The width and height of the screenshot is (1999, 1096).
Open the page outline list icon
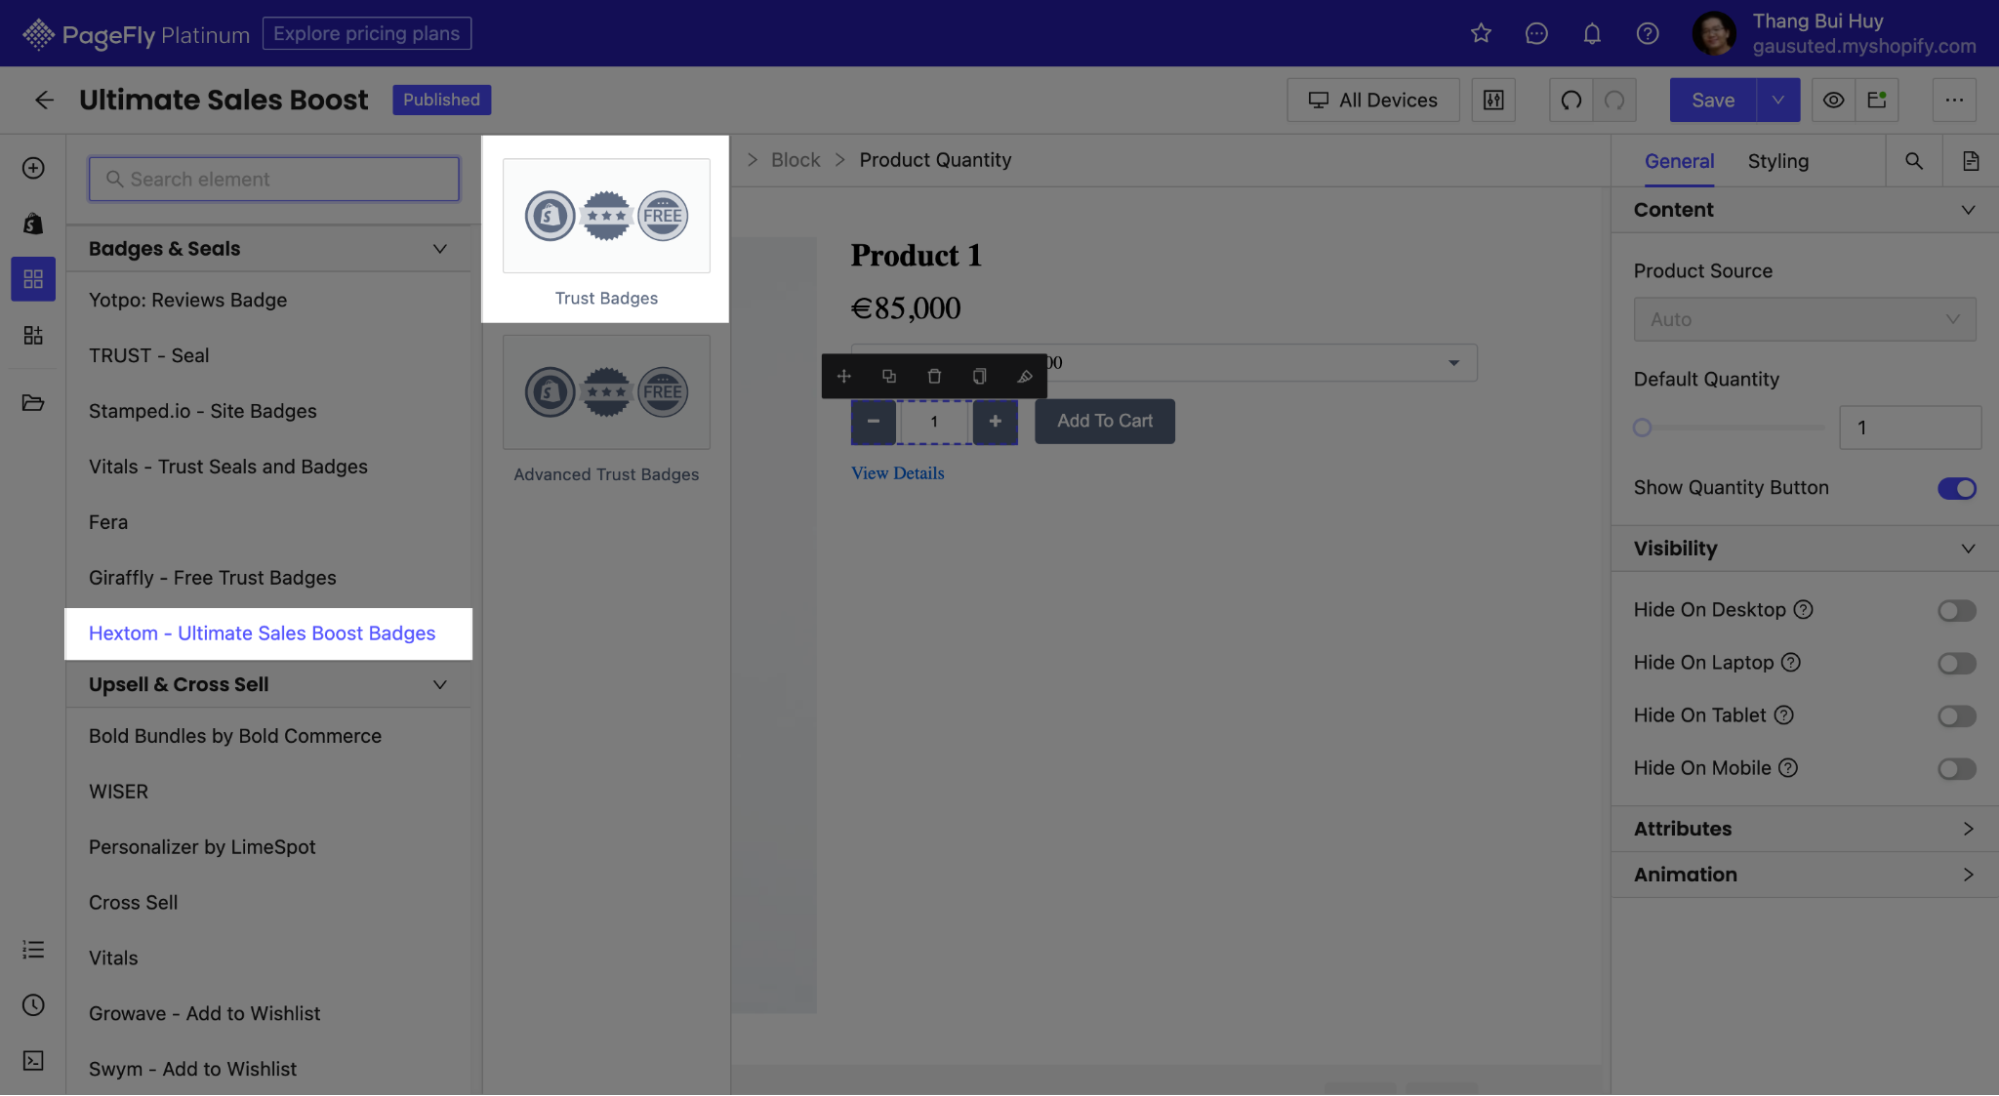33,950
